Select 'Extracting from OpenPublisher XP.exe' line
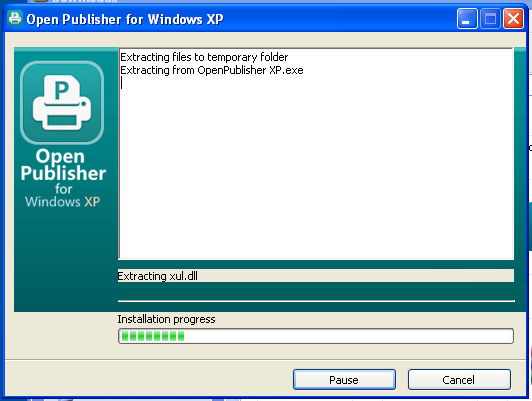 [x=212, y=70]
